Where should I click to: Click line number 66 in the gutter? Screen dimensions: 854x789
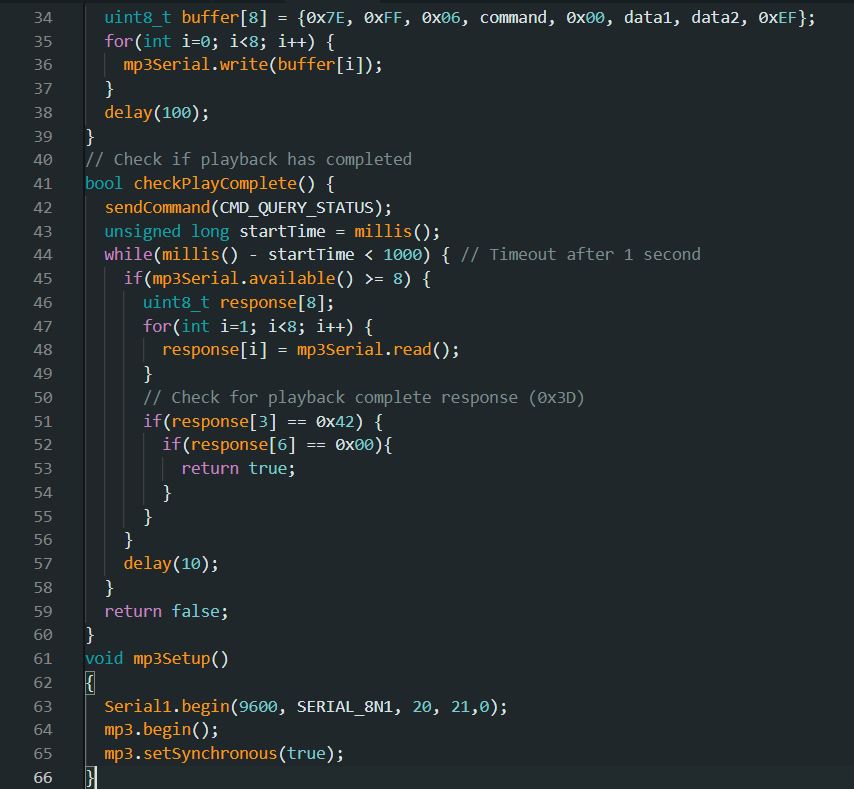(x=42, y=777)
